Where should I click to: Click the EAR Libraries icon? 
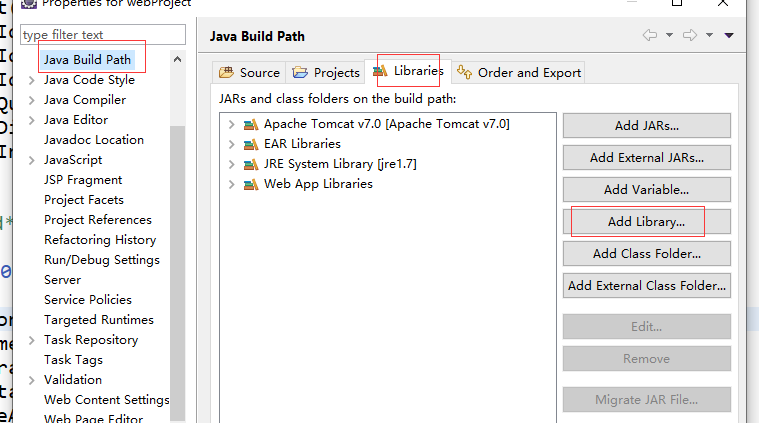point(249,144)
